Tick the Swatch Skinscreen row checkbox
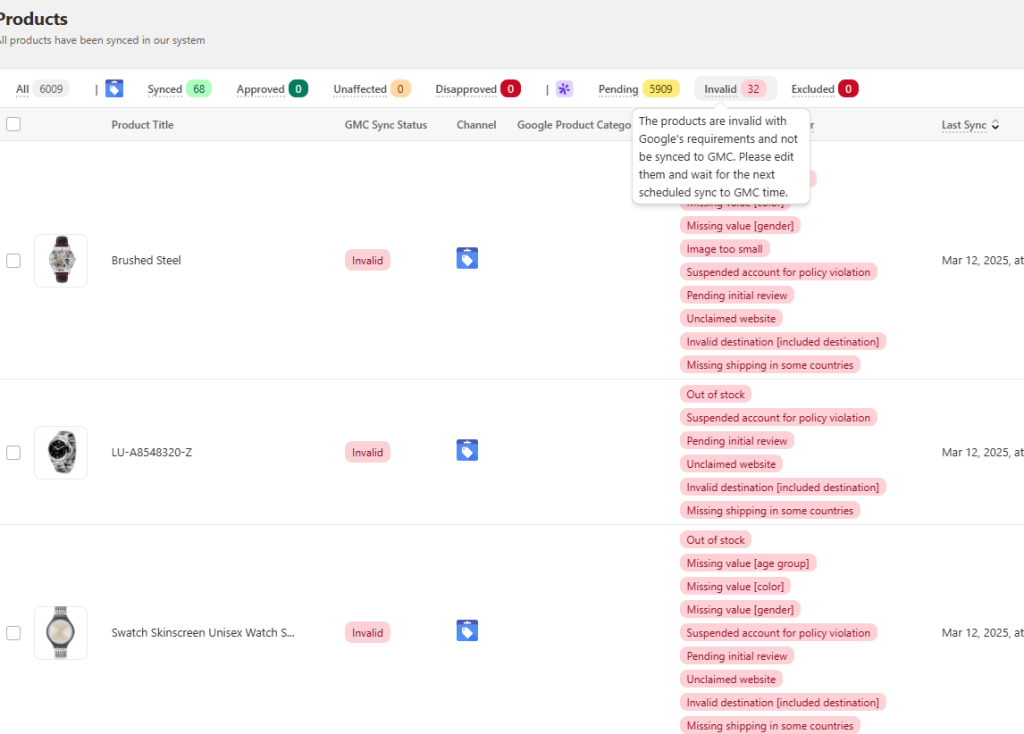 click(13, 633)
